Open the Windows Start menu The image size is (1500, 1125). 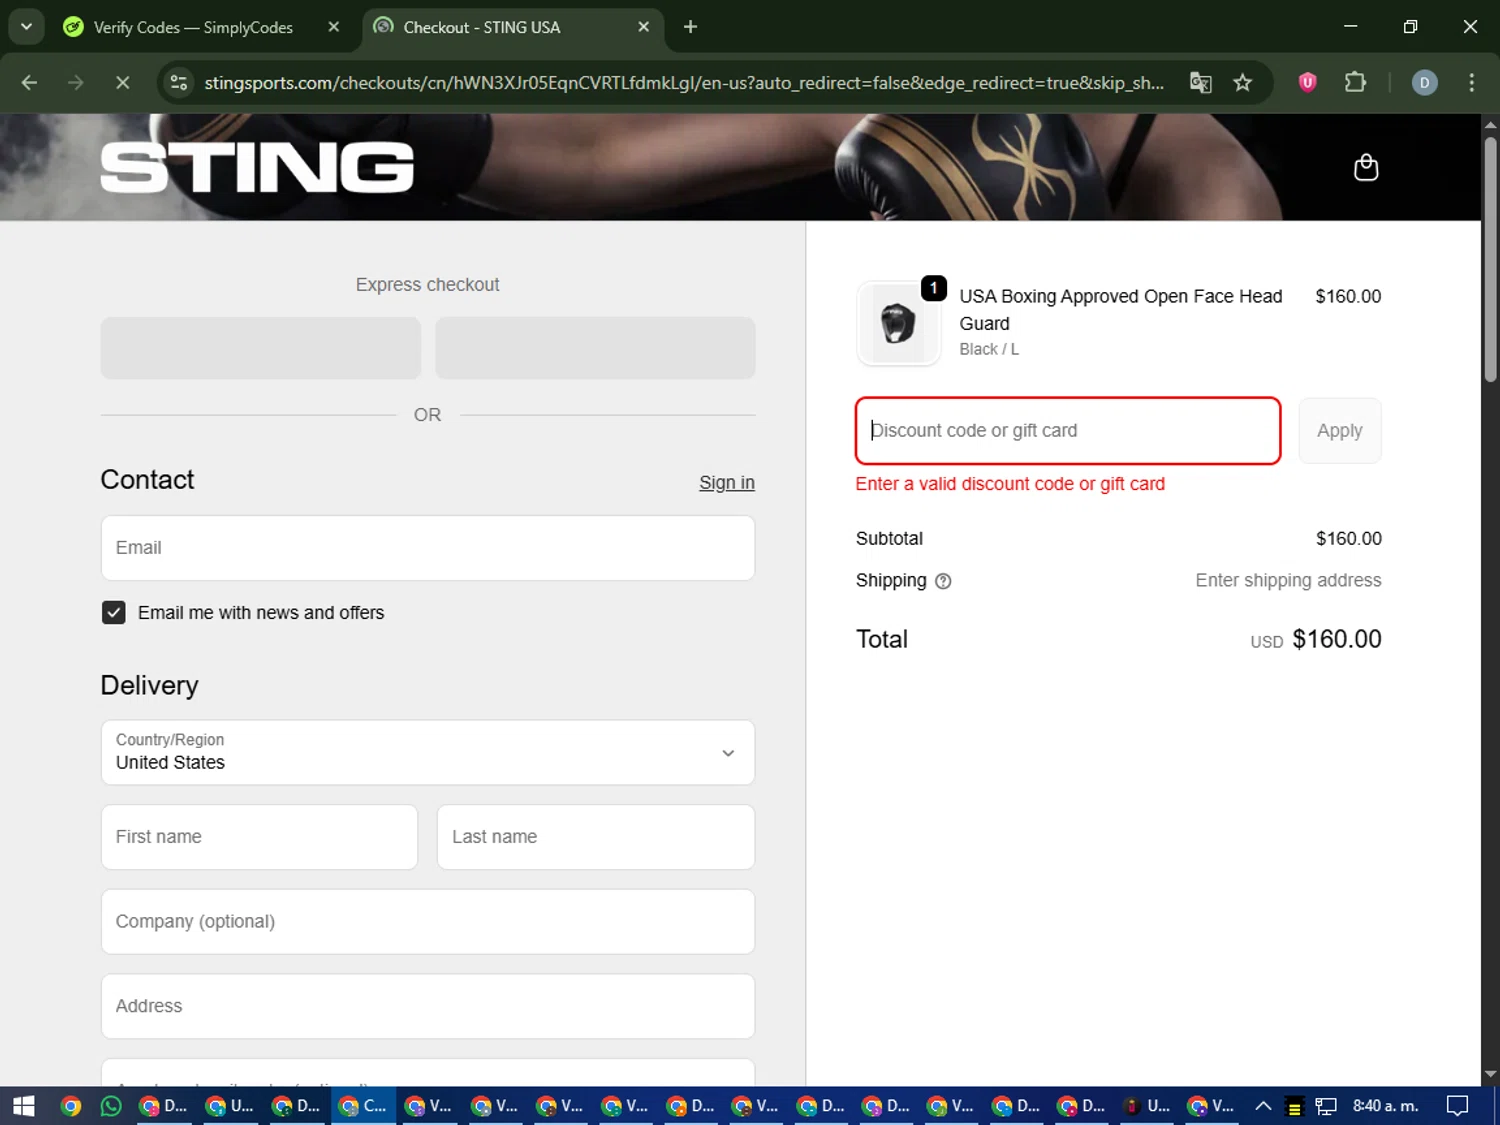pos(24,1106)
